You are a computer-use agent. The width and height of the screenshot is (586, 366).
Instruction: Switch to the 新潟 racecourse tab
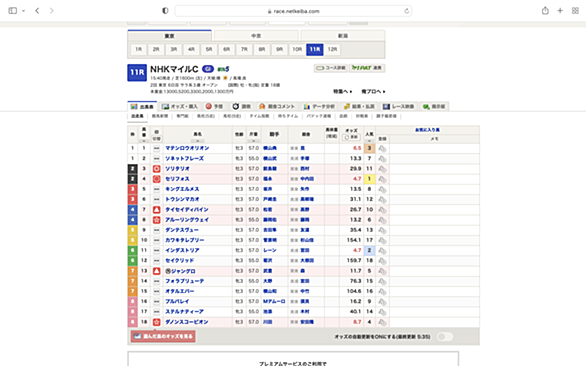pyautogui.click(x=343, y=36)
